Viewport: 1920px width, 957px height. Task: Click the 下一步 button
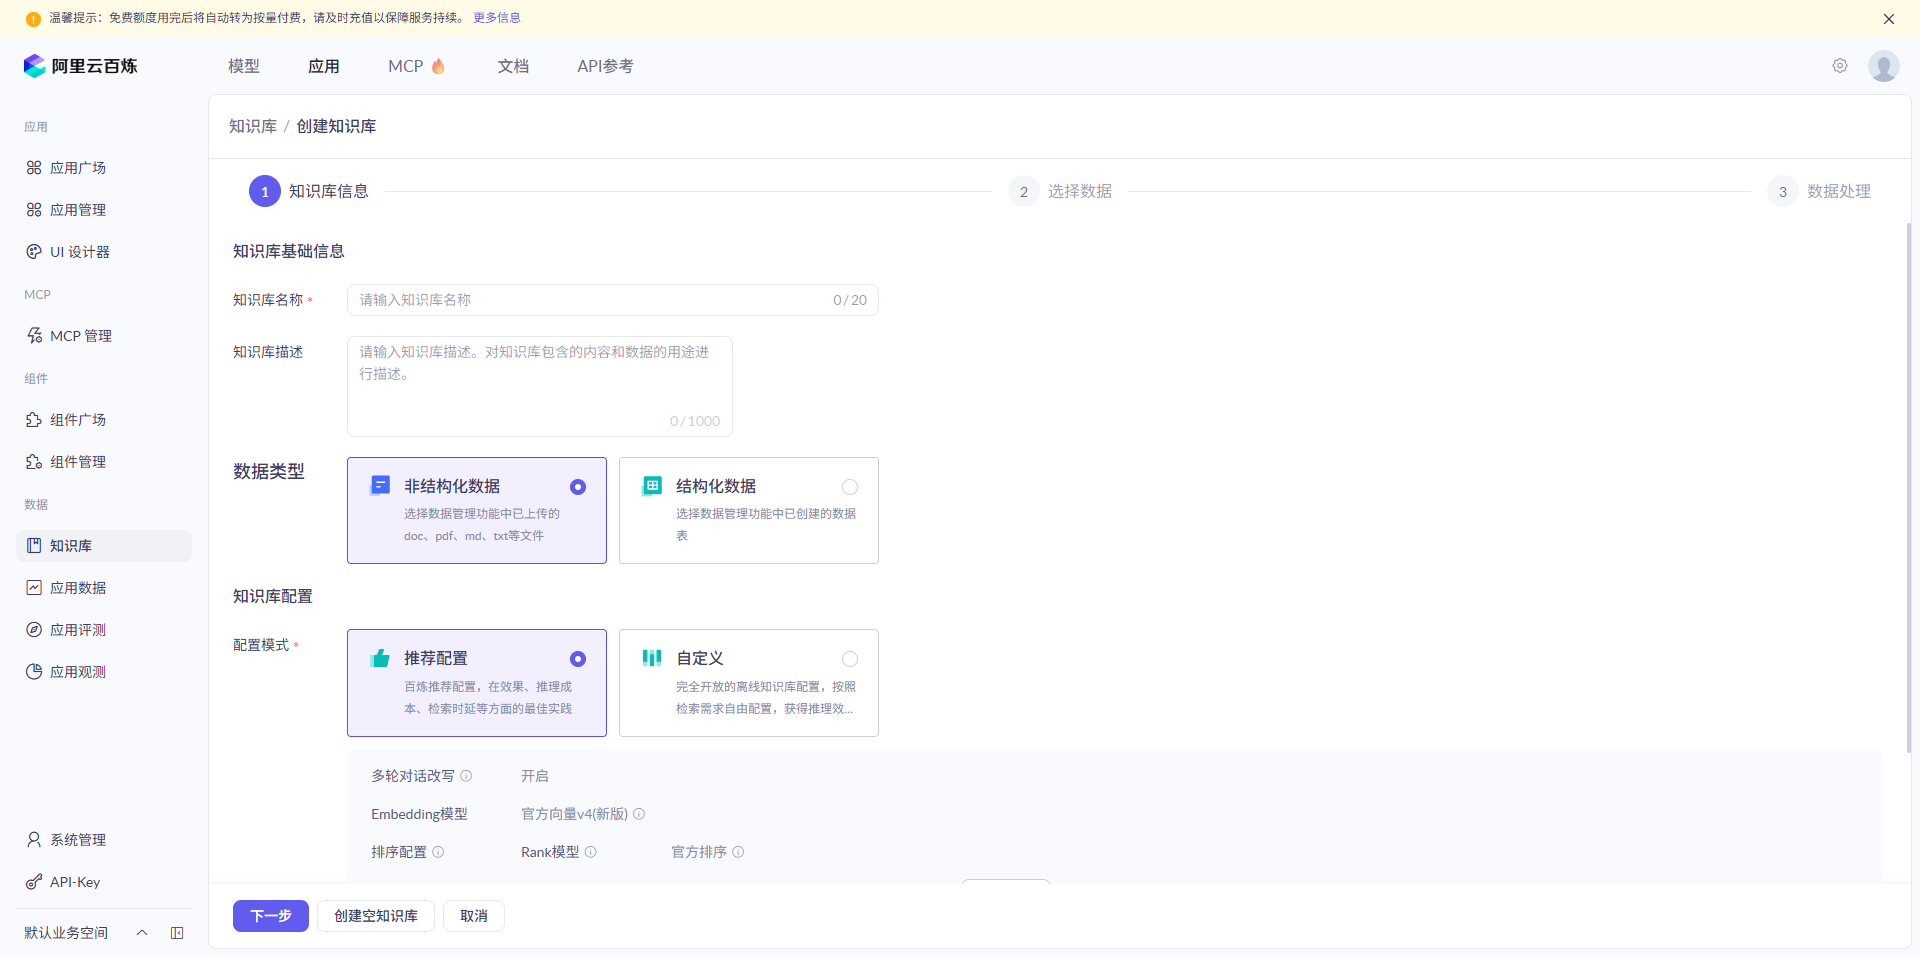[x=270, y=915]
